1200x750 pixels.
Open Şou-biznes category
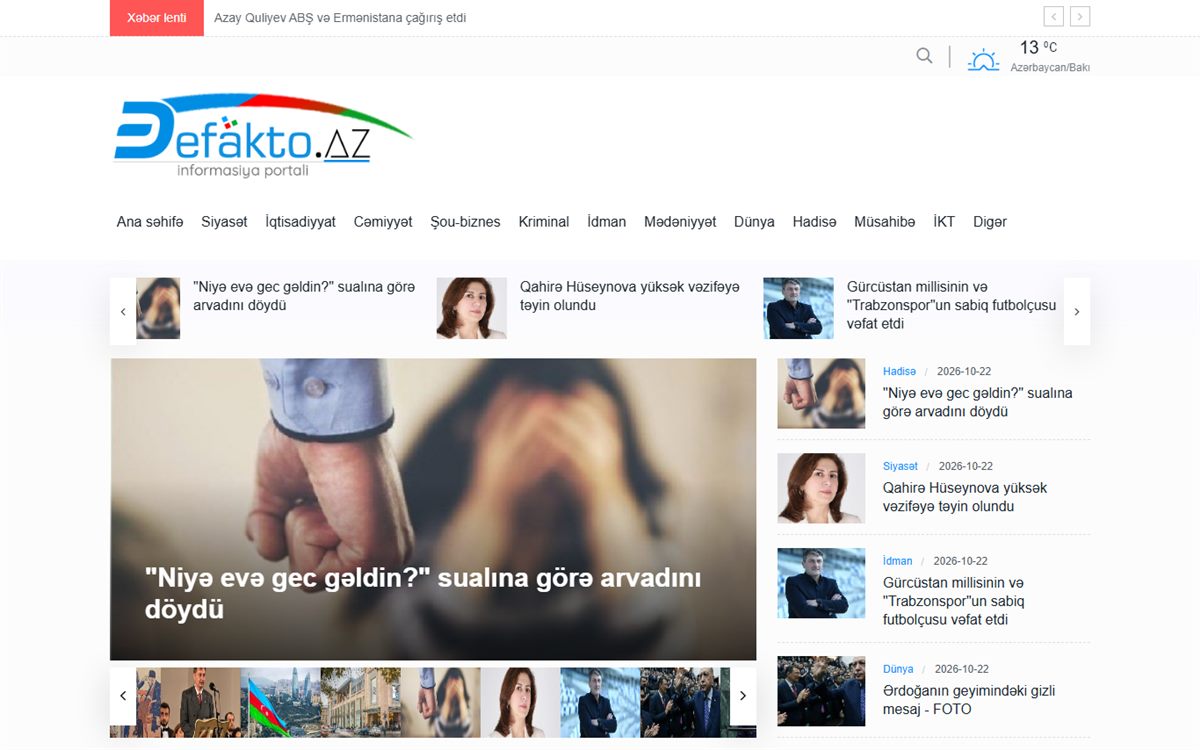465,222
